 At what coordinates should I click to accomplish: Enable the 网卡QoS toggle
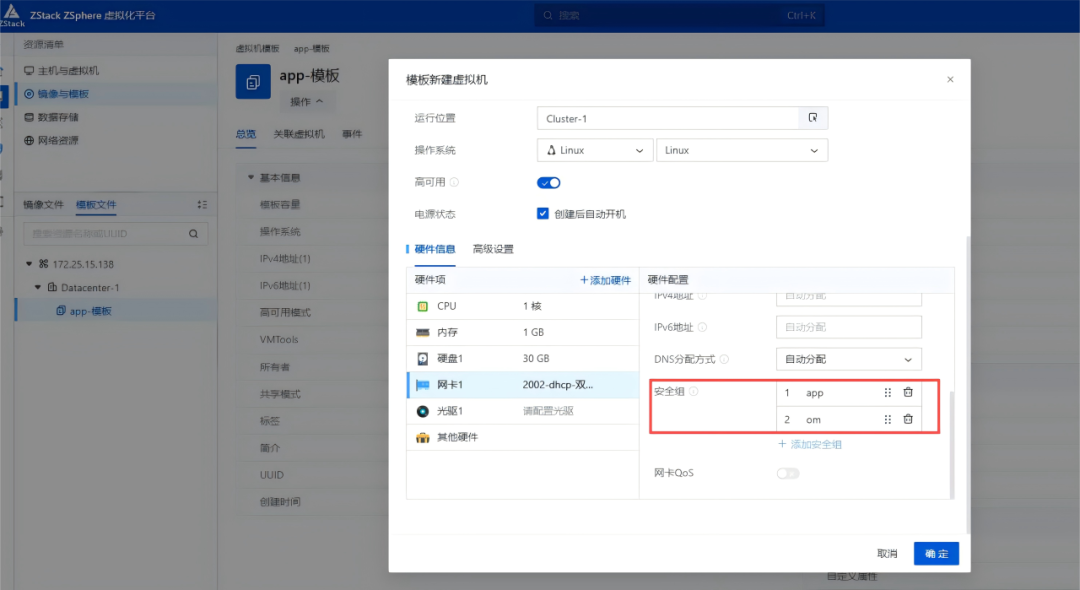787,472
